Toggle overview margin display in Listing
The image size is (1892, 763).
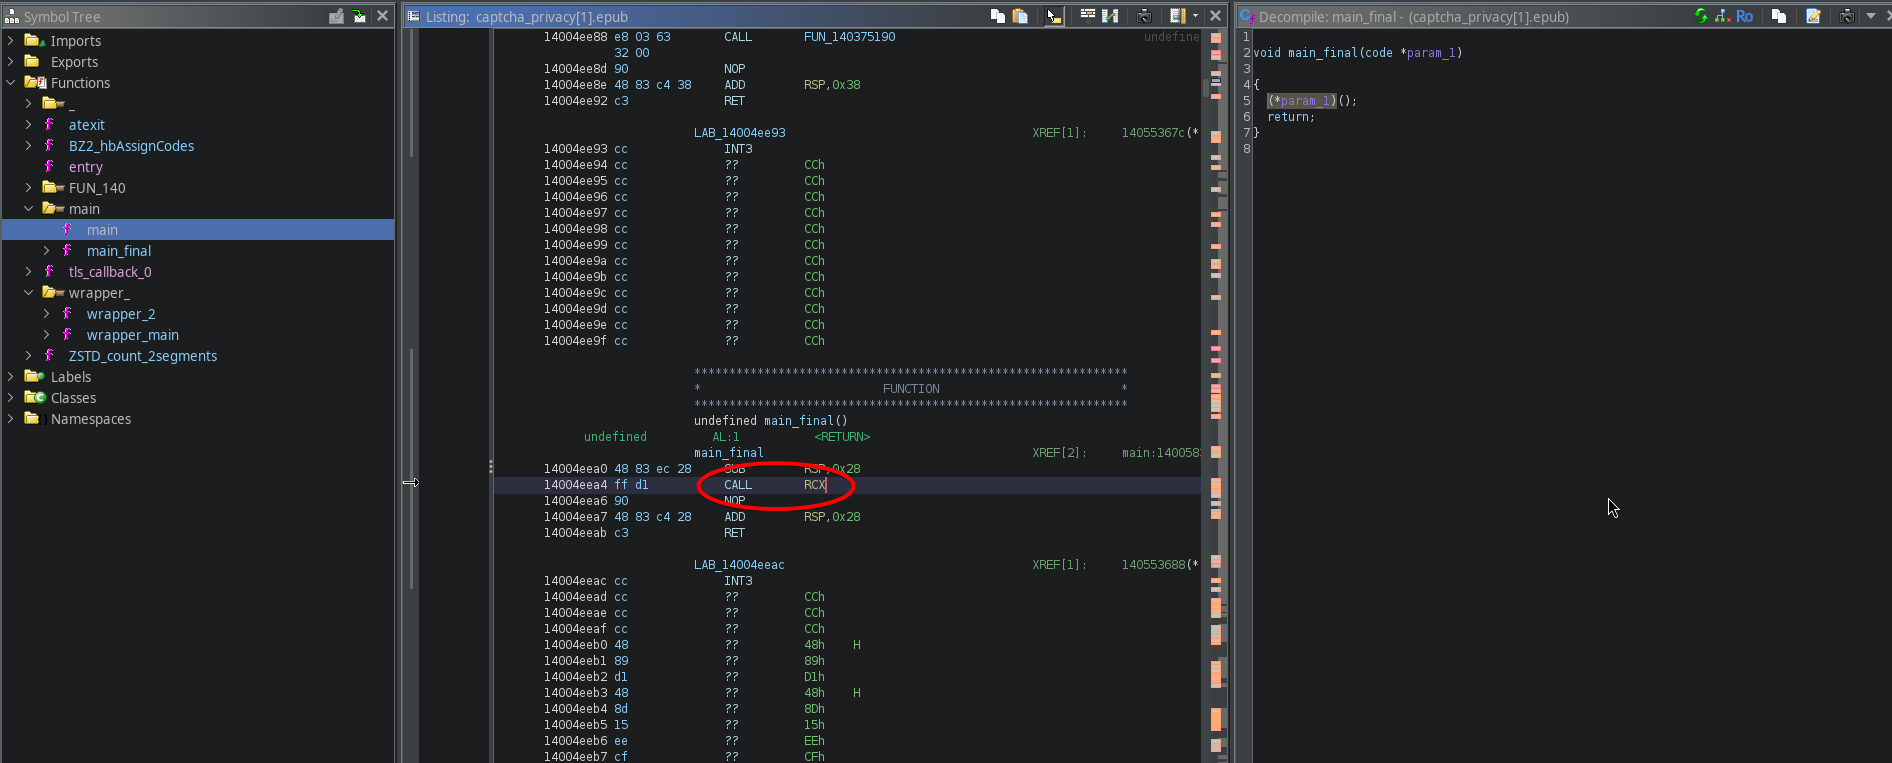tap(1178, 16)
